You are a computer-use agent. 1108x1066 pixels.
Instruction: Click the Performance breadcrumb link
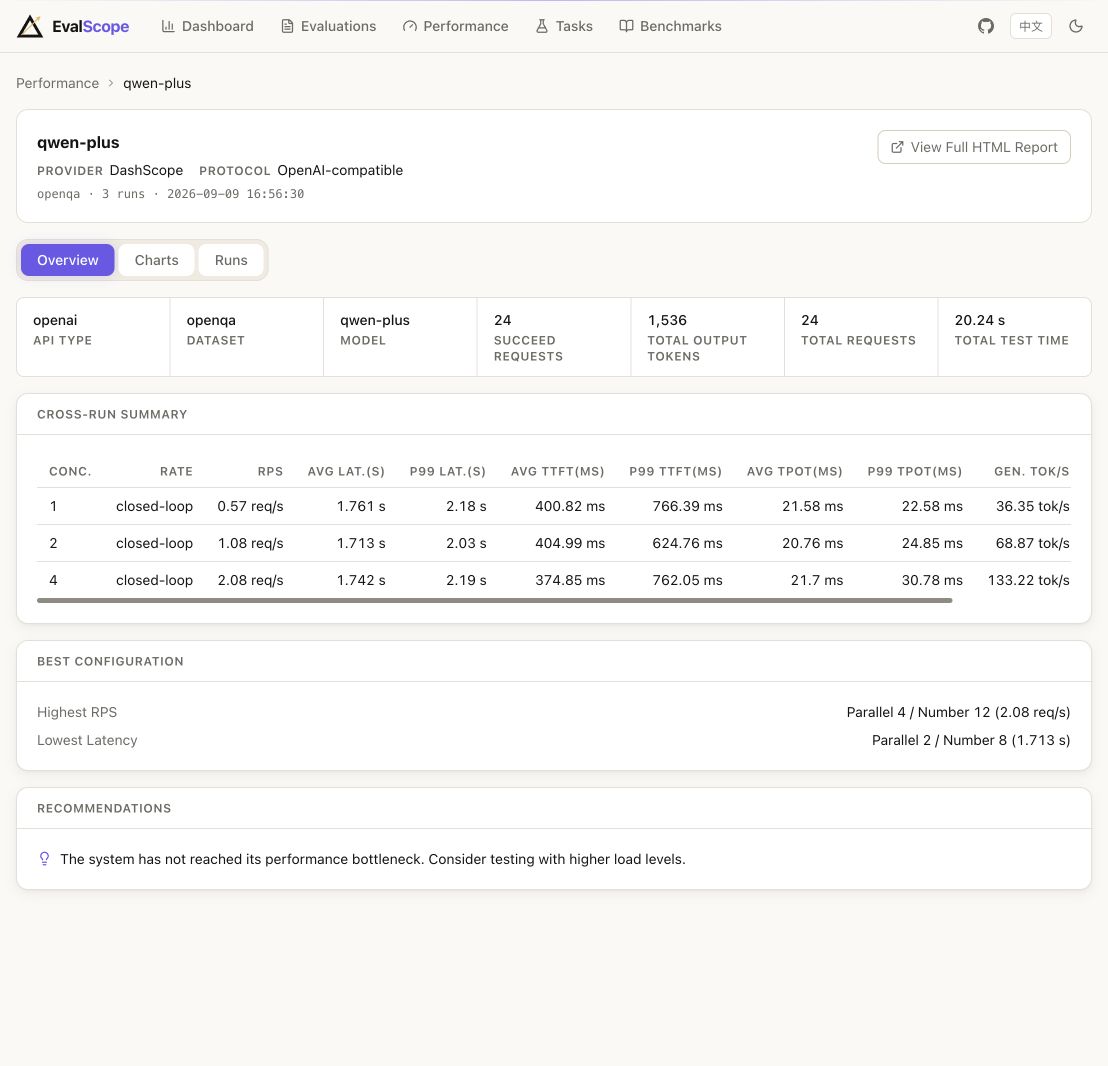coord(57,83)
